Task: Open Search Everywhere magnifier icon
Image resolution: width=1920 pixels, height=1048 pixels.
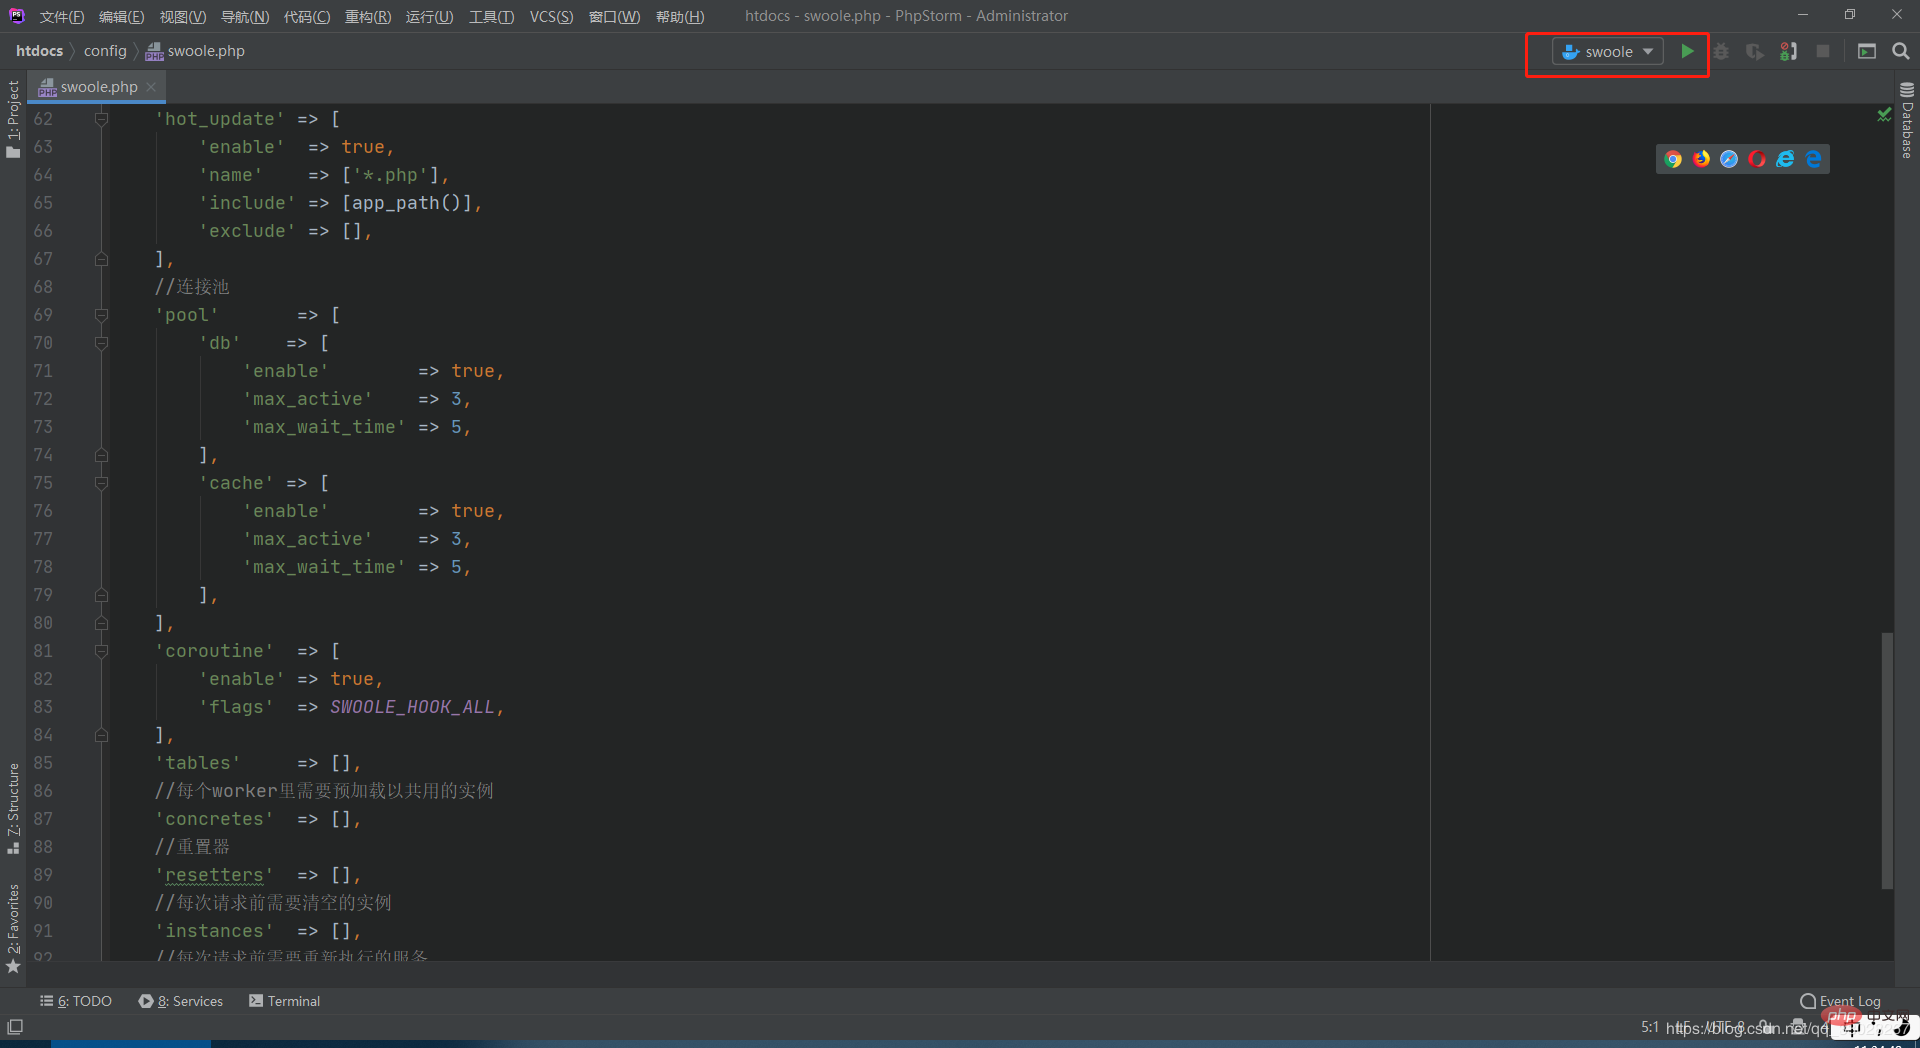Action: (x=1901, y=51)
